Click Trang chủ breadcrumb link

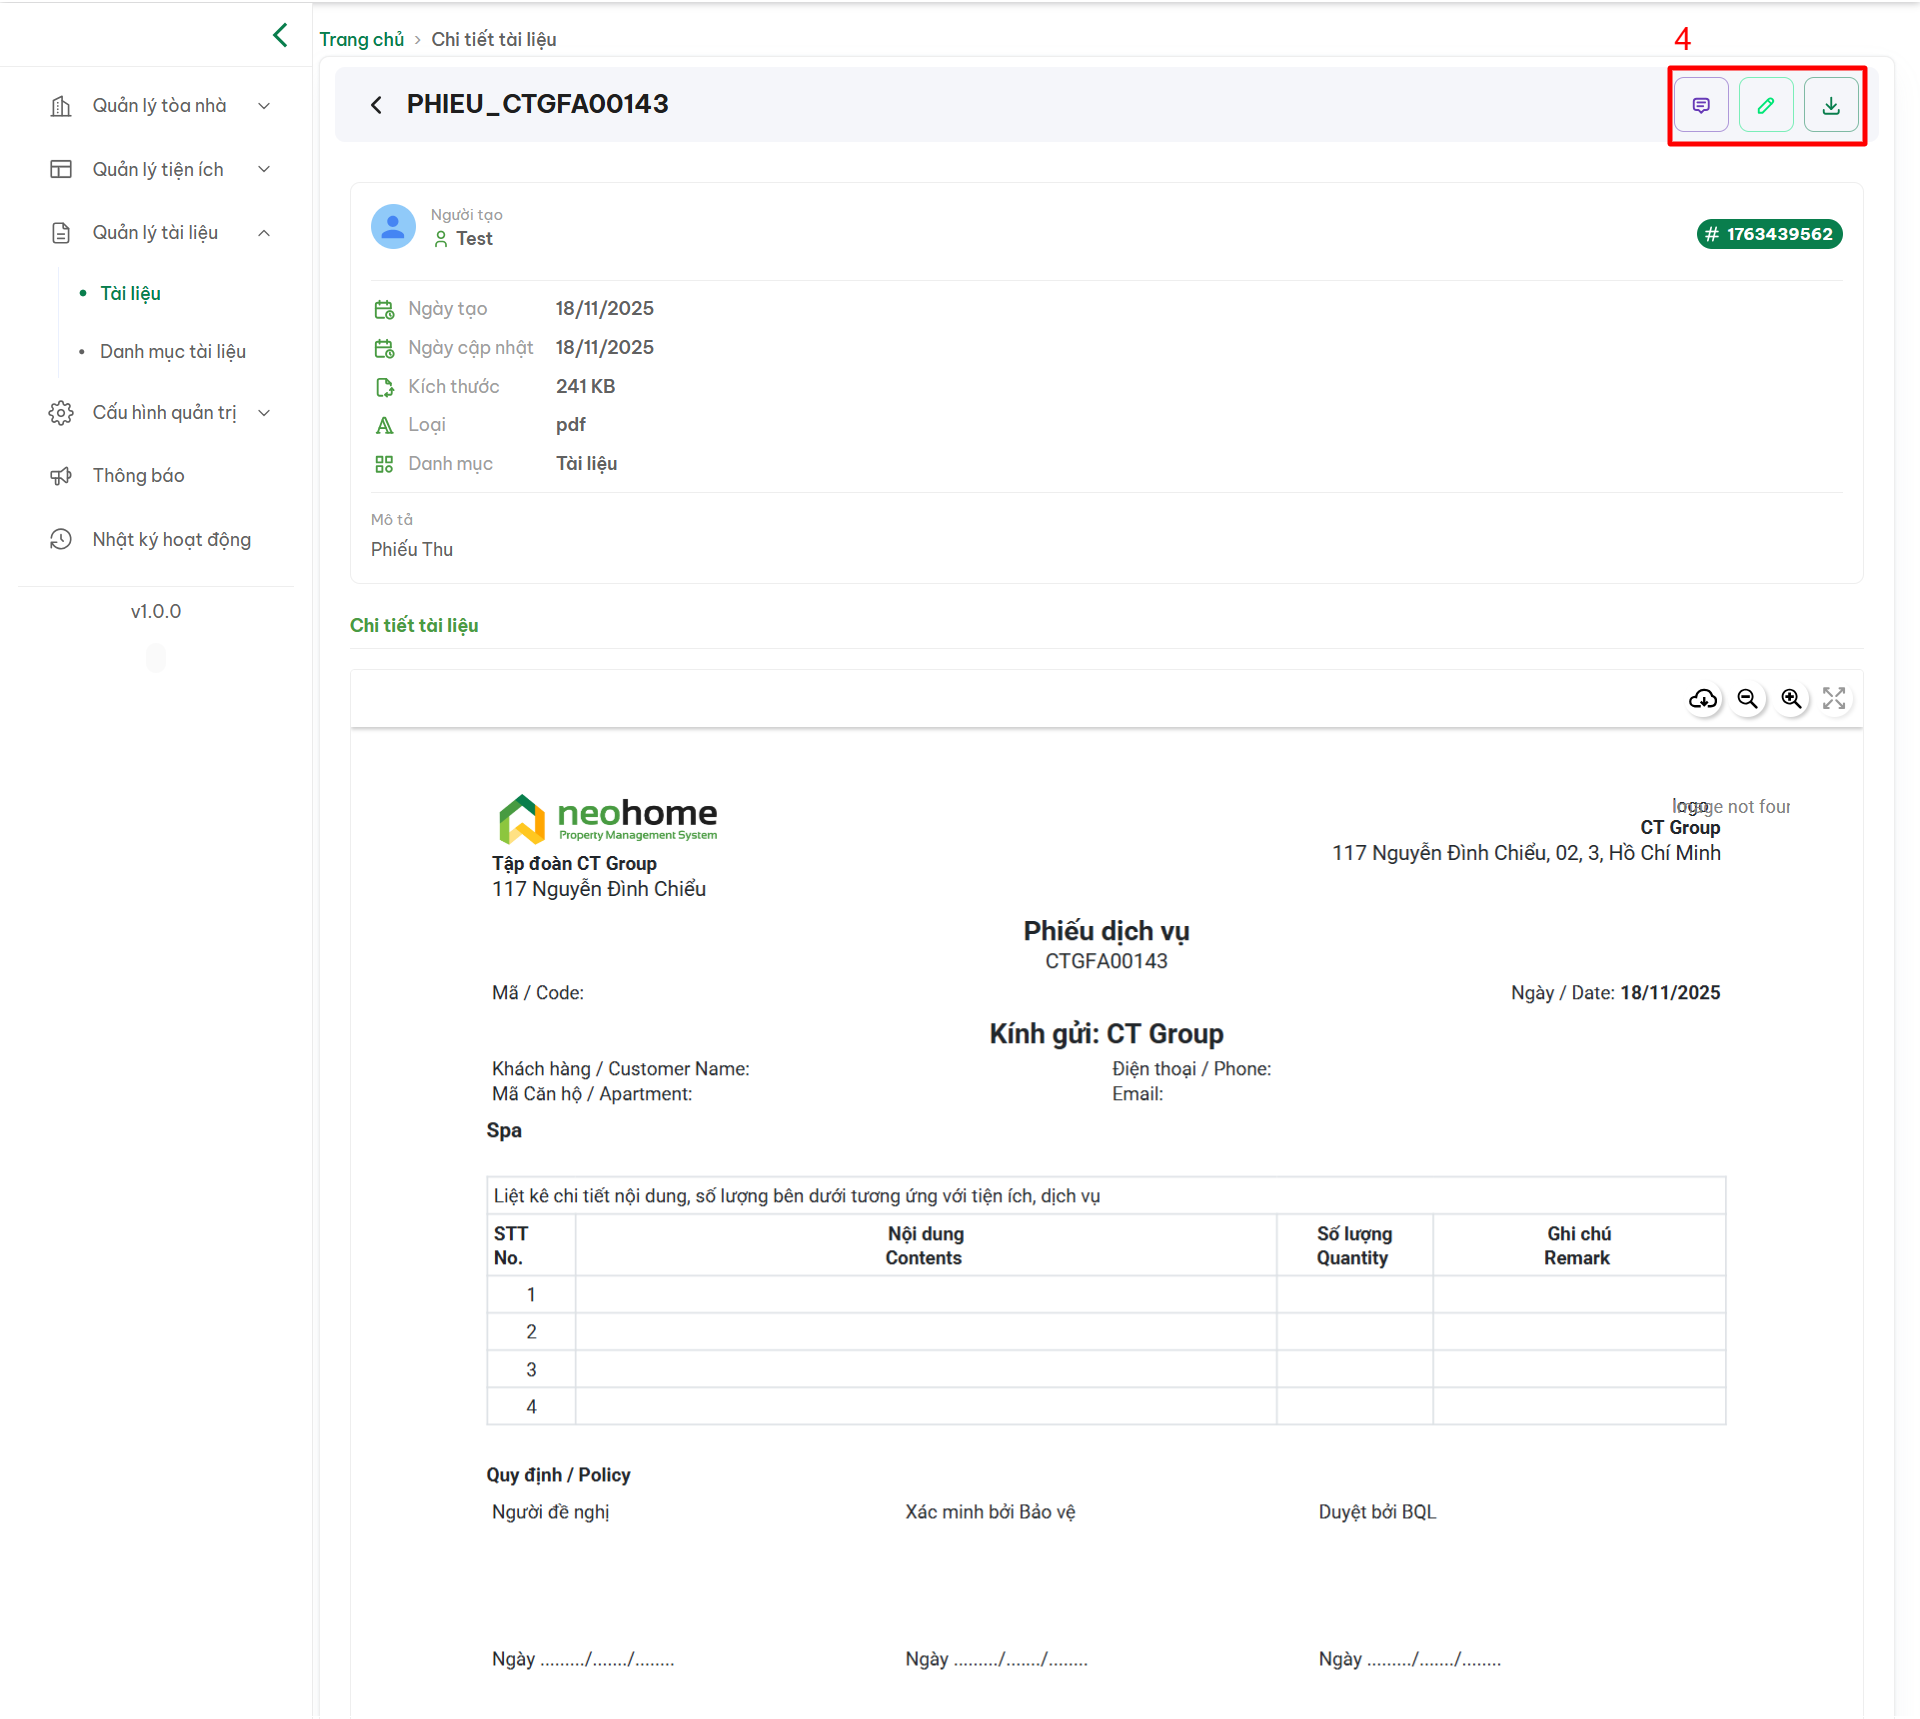tap(361, 39)
